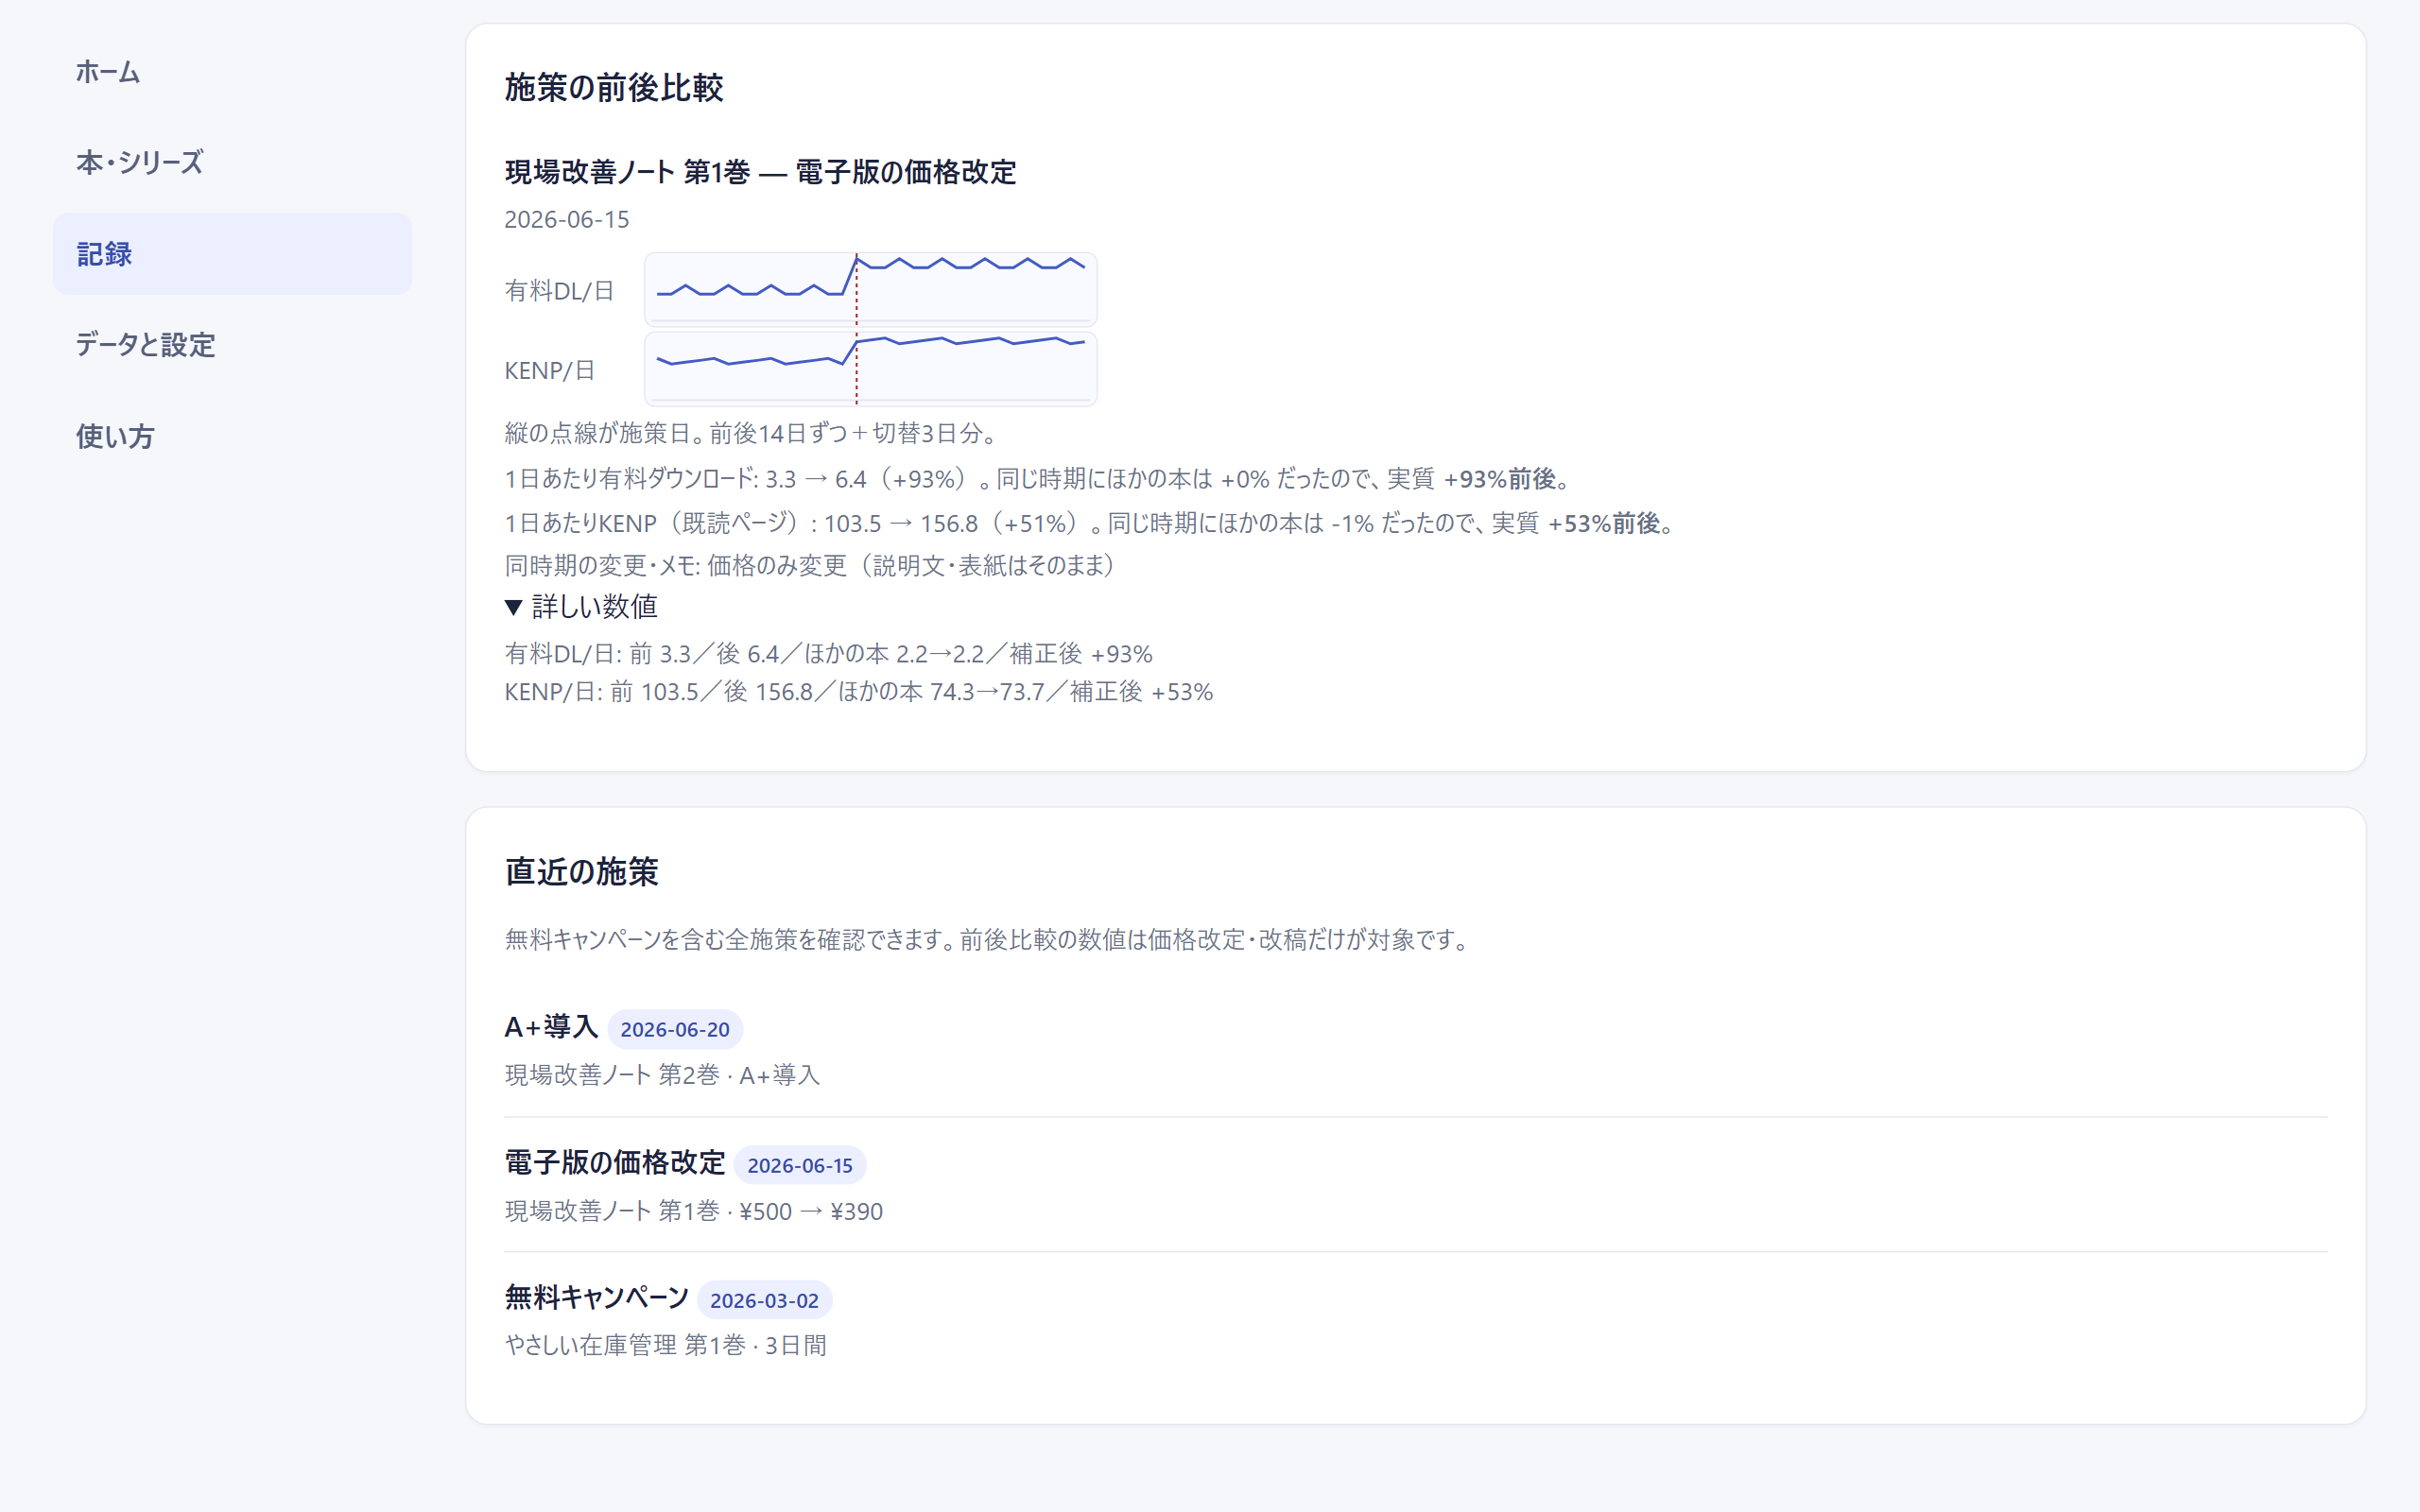
Task: Click the ¥500 → ¥390 price change text
Action: pyautogui.click(x=811, y=1211)
